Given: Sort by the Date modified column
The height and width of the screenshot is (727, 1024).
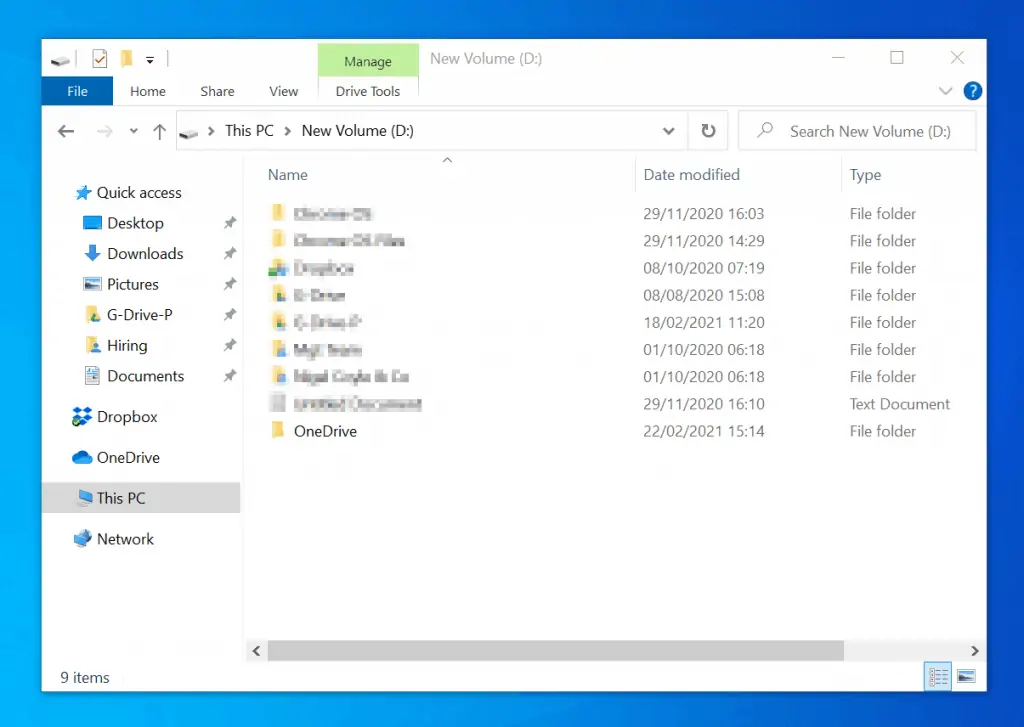Looking at the screenshot, I should [692, 174].
